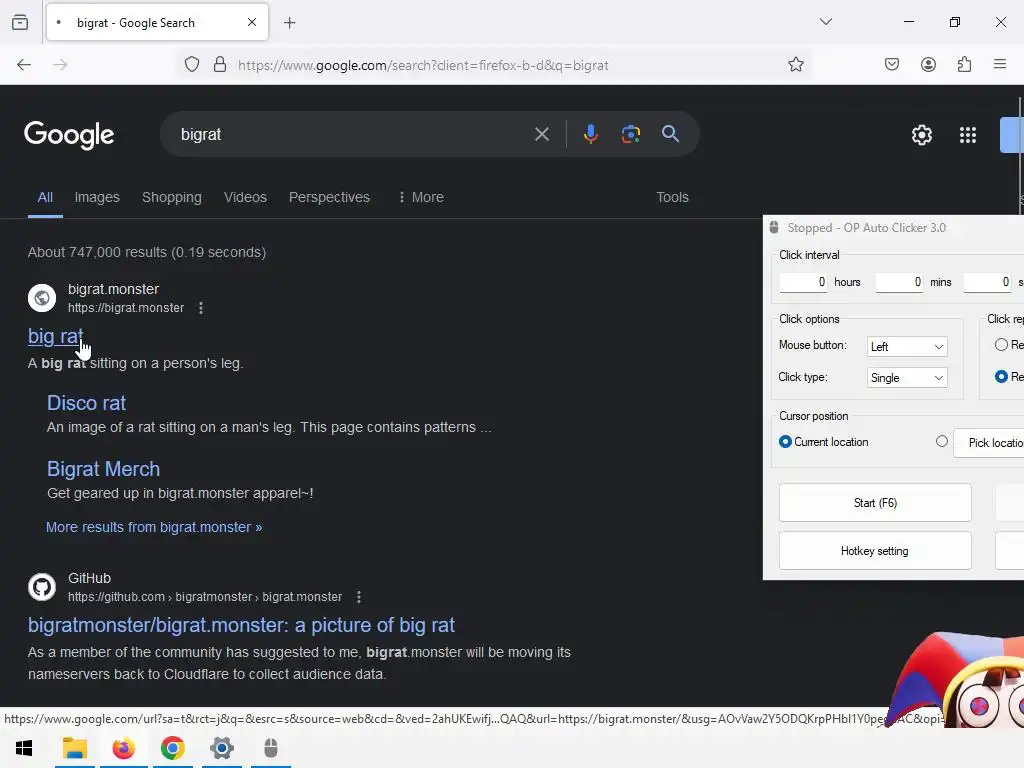Switch to Shopping results tab
The height and width of the screenshot is (768, 1024).
(172, 197)
